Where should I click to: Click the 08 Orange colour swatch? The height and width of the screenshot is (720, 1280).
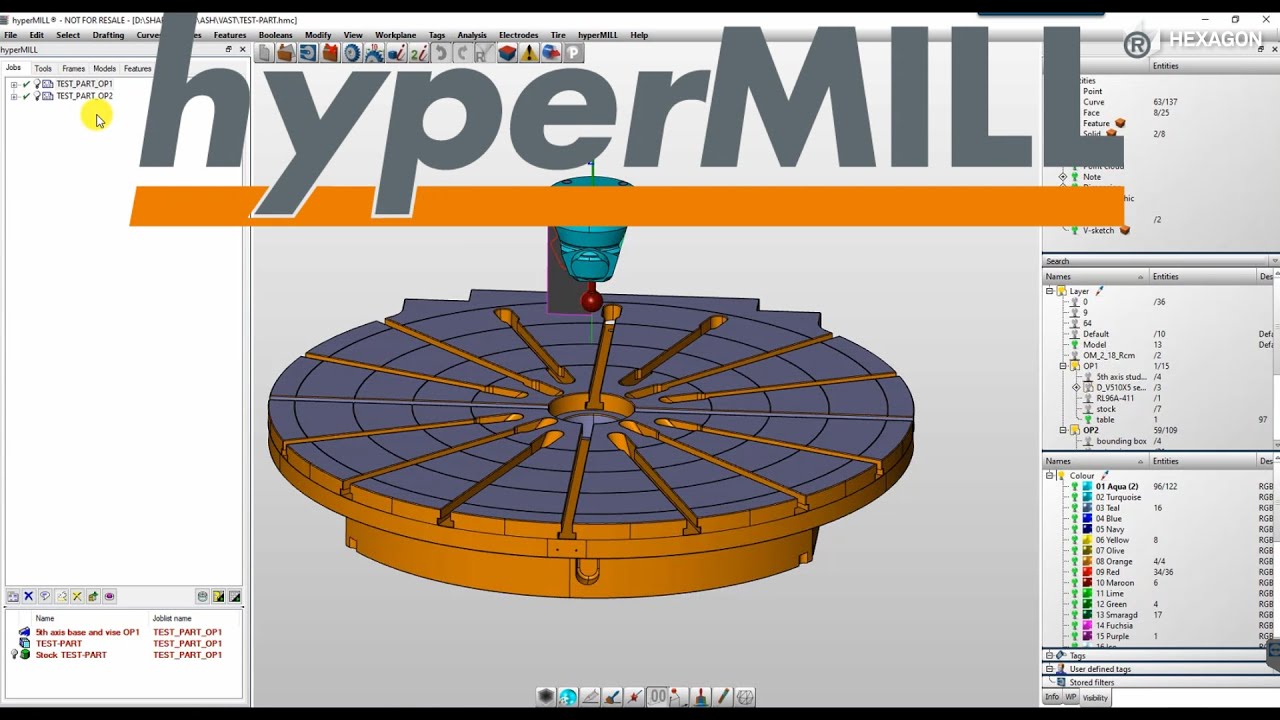pyautogui.click(x=1087, y=562)
